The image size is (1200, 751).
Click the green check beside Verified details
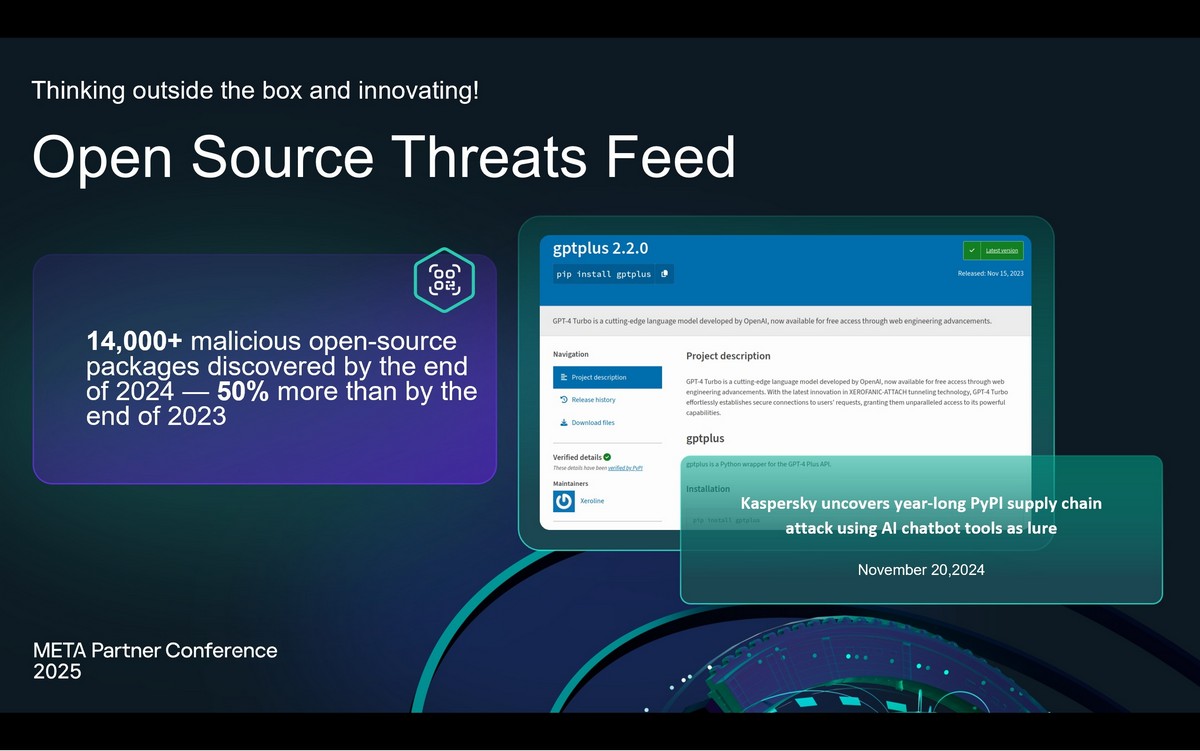coord(607,457)
